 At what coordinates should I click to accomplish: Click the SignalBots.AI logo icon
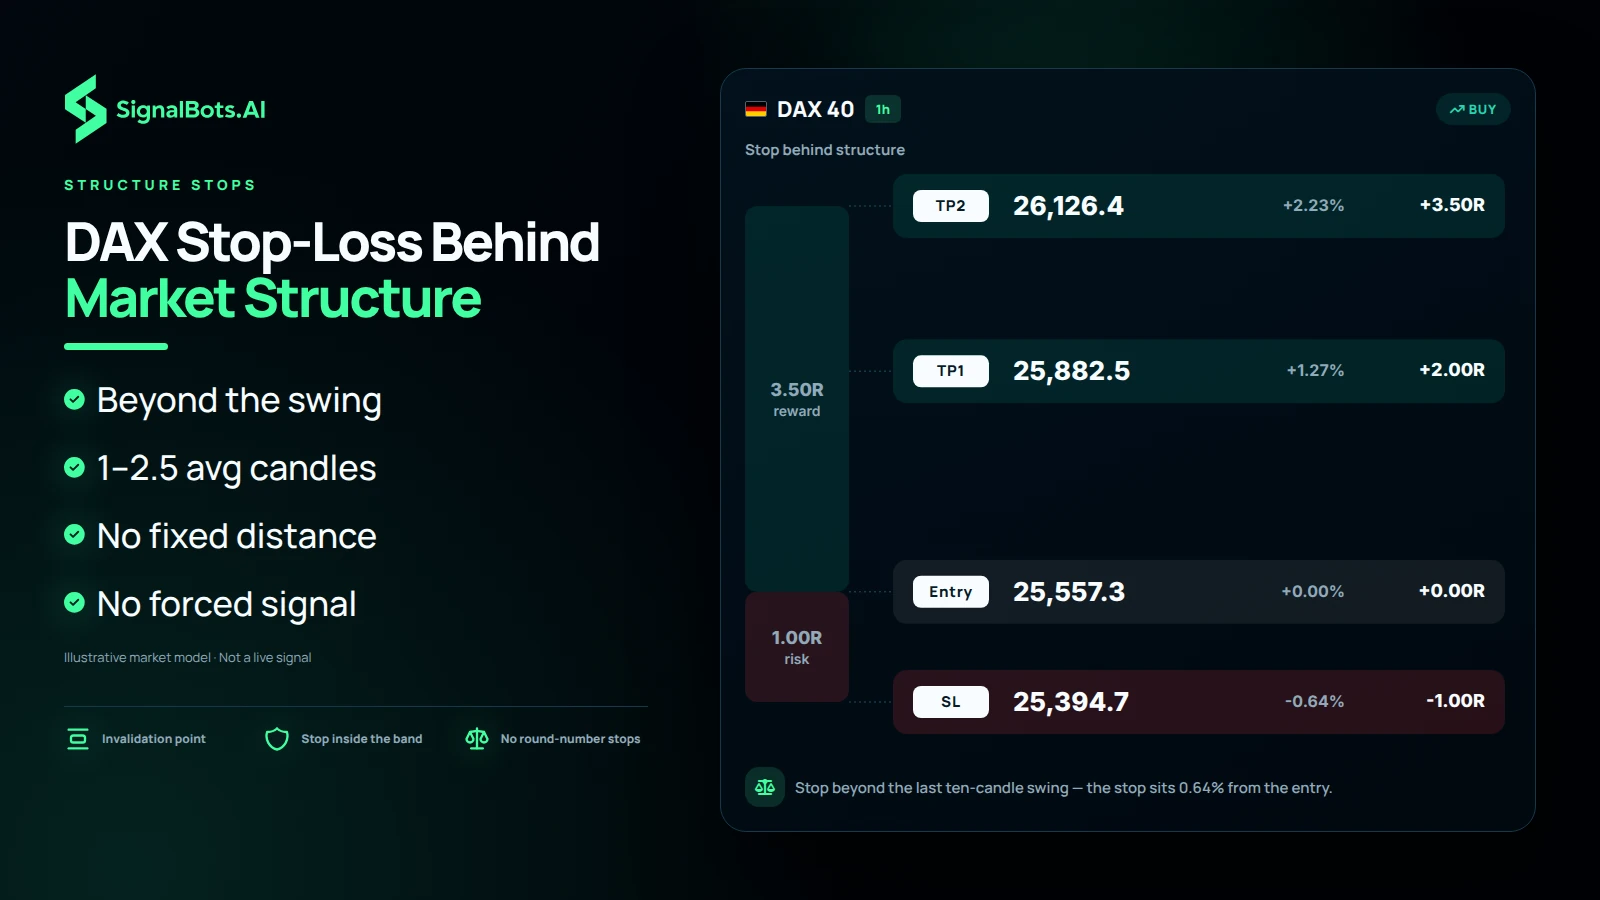click(x=86, y=109)
